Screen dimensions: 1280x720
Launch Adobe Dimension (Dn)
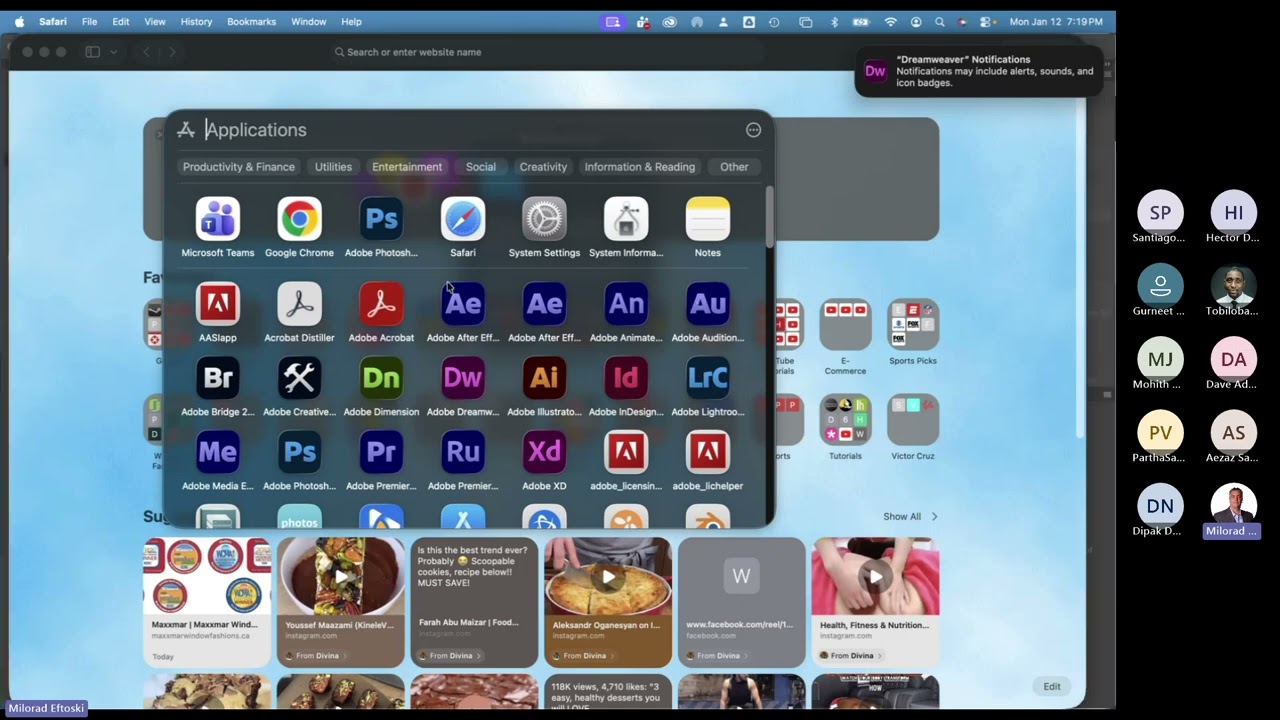381,378
